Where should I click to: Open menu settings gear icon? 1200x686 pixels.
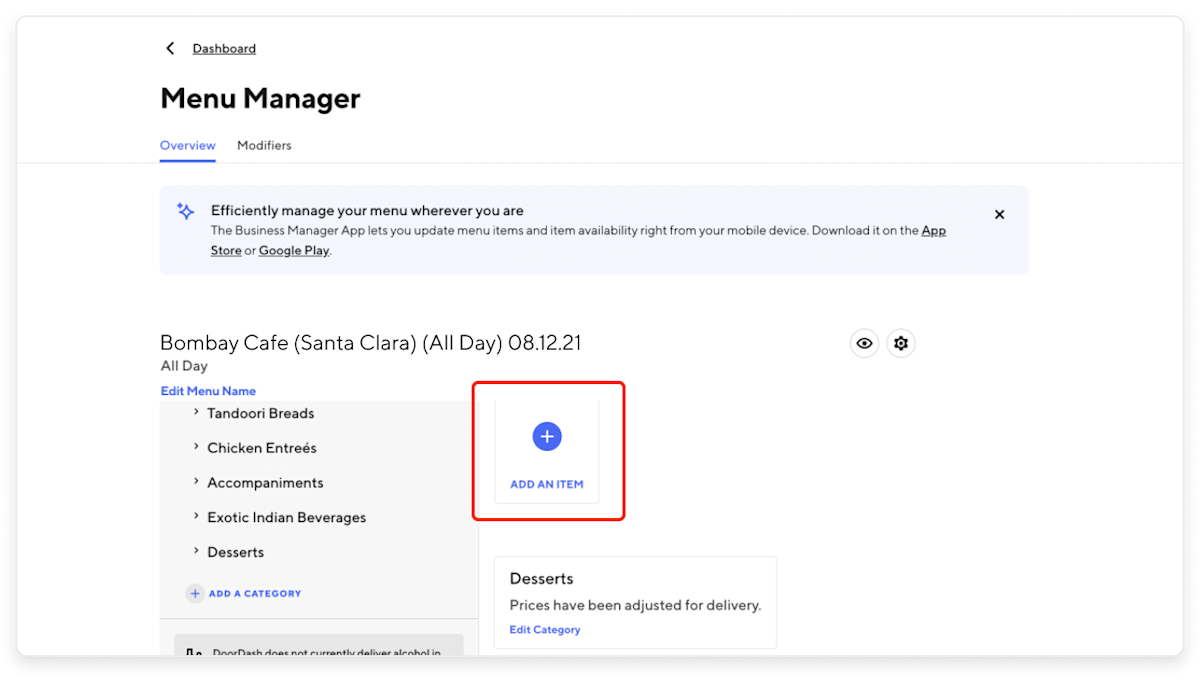pos(901,343)
